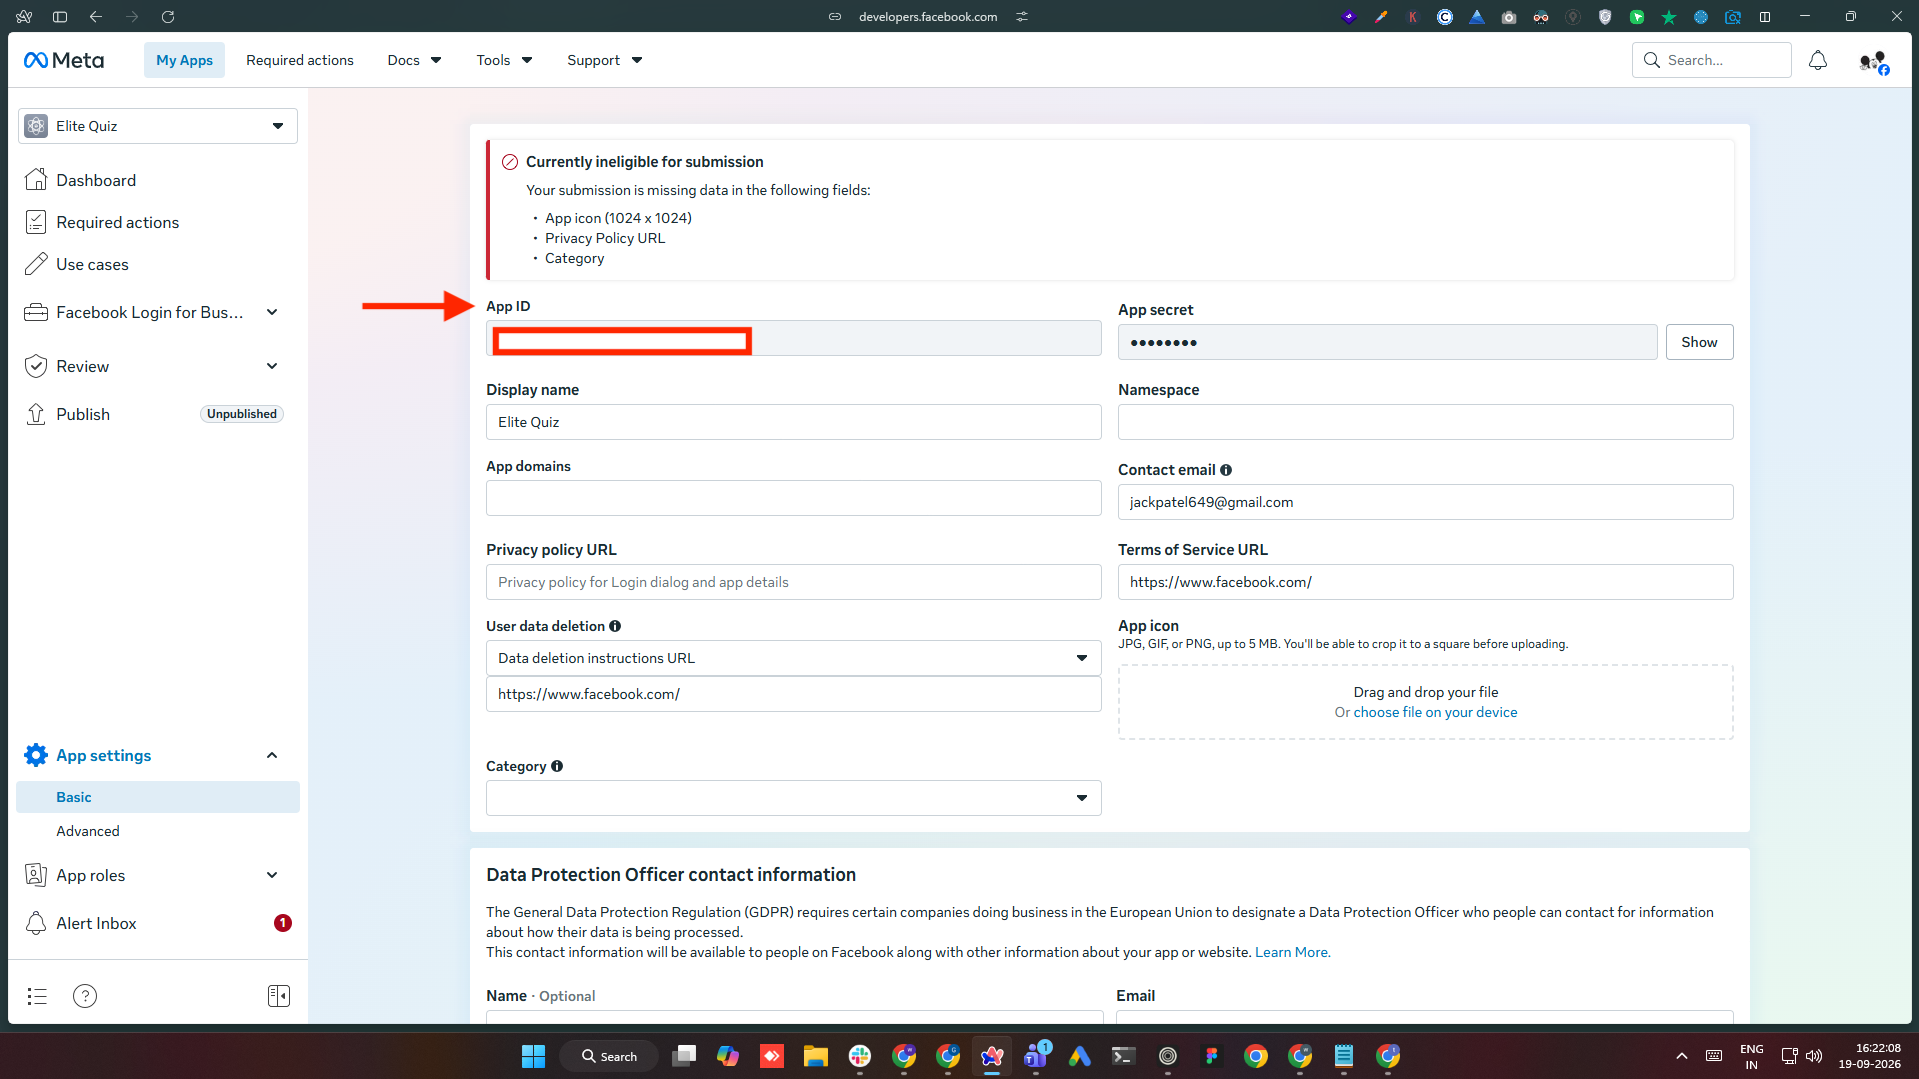This screenshot has height=1079, width=1919.
Task: Click the eyedropper color picker extension icon
Action: click(1381, 17)
